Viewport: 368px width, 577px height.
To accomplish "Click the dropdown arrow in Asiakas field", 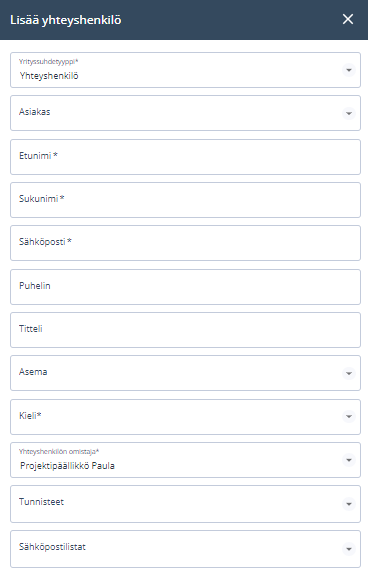I will [349, 113].
